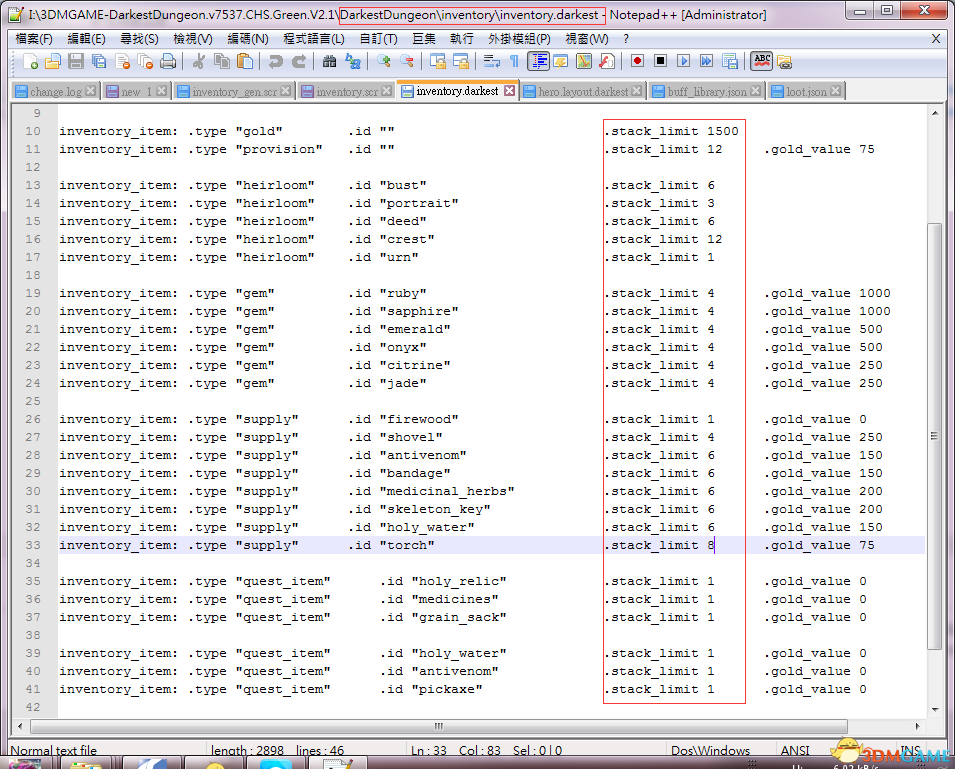955x769 pixels.
Task: Open the 巨集 menu
Action: pos(424,39)
